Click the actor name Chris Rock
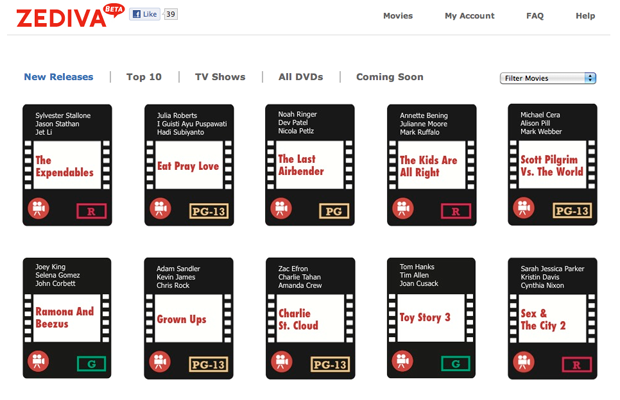 click(x=172, y=285)
